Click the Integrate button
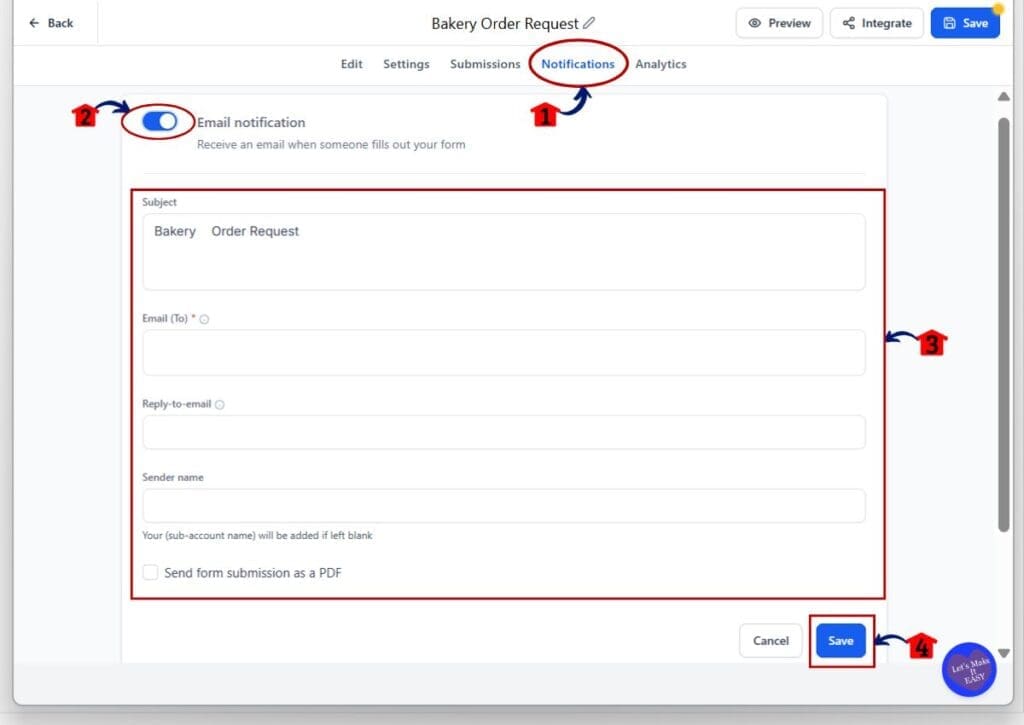 click(876, 23)
